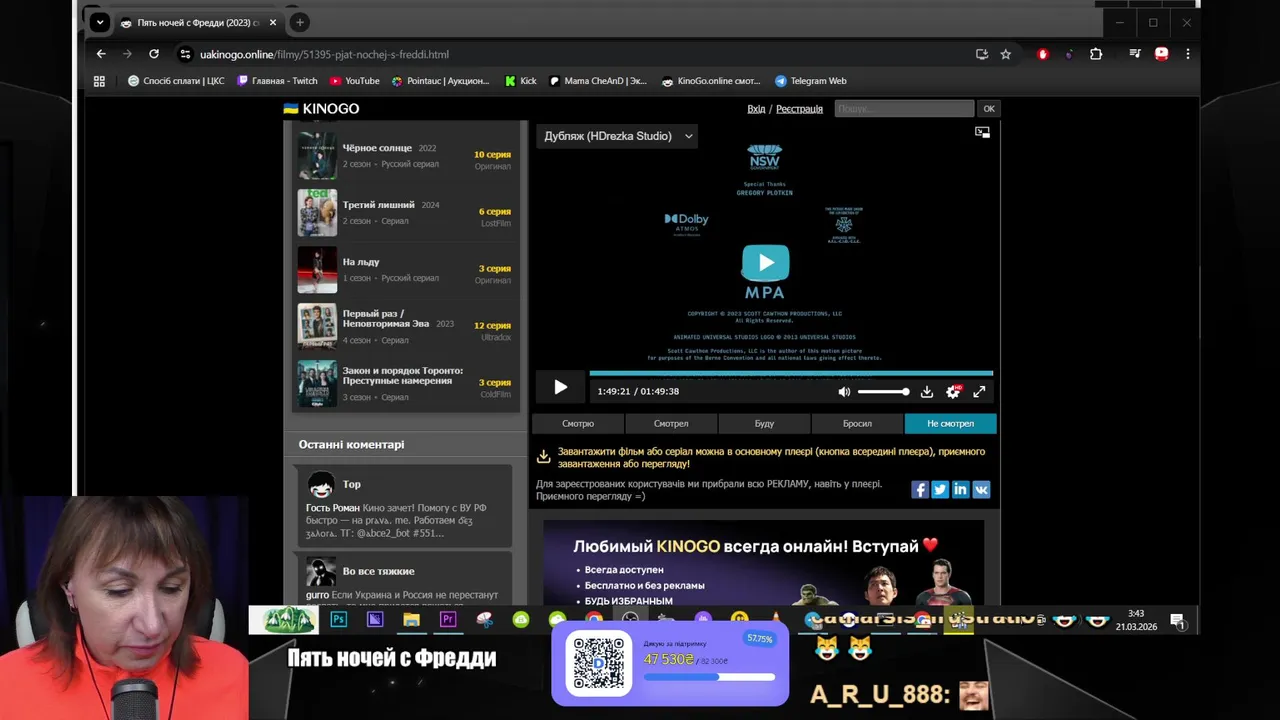The width and height of the screenshot is (1280, 720).
Task: Click the site search input field
Action: click(x=904, y=109)
